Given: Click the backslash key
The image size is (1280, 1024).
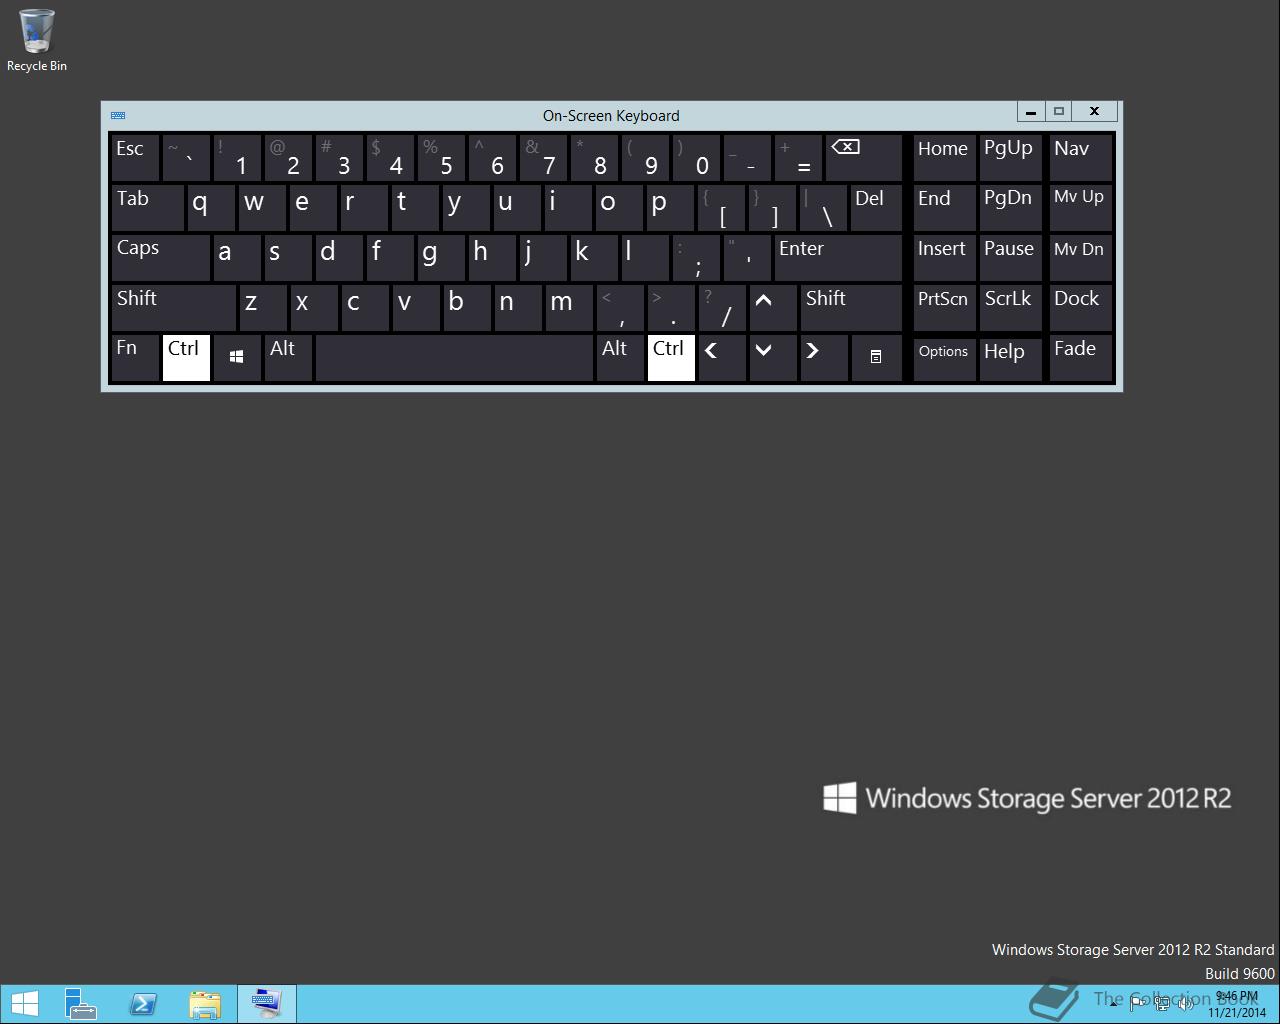Looking at the screenshot, I should pyautogui.click(x=824, y=208).
